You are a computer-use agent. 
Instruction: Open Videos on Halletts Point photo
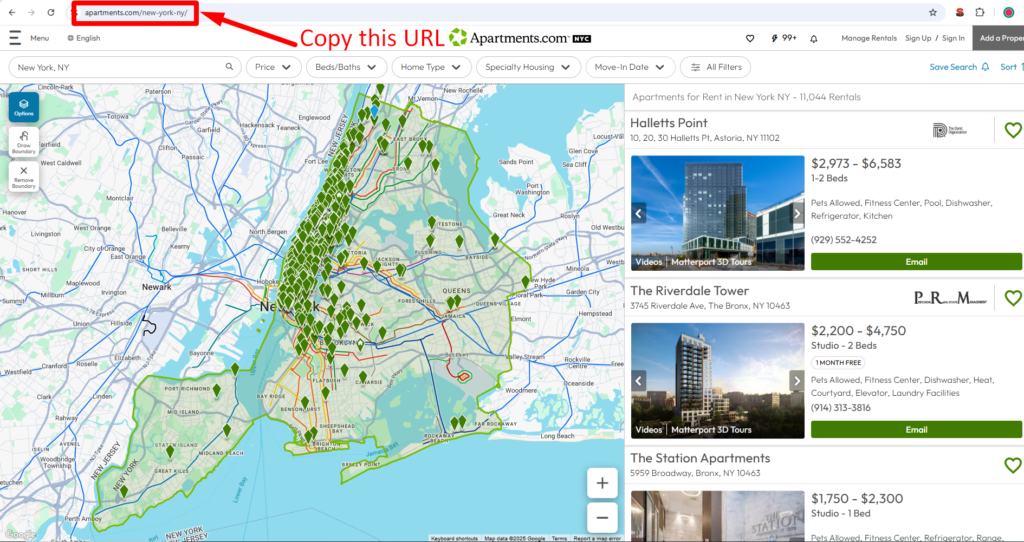[648, 262]
